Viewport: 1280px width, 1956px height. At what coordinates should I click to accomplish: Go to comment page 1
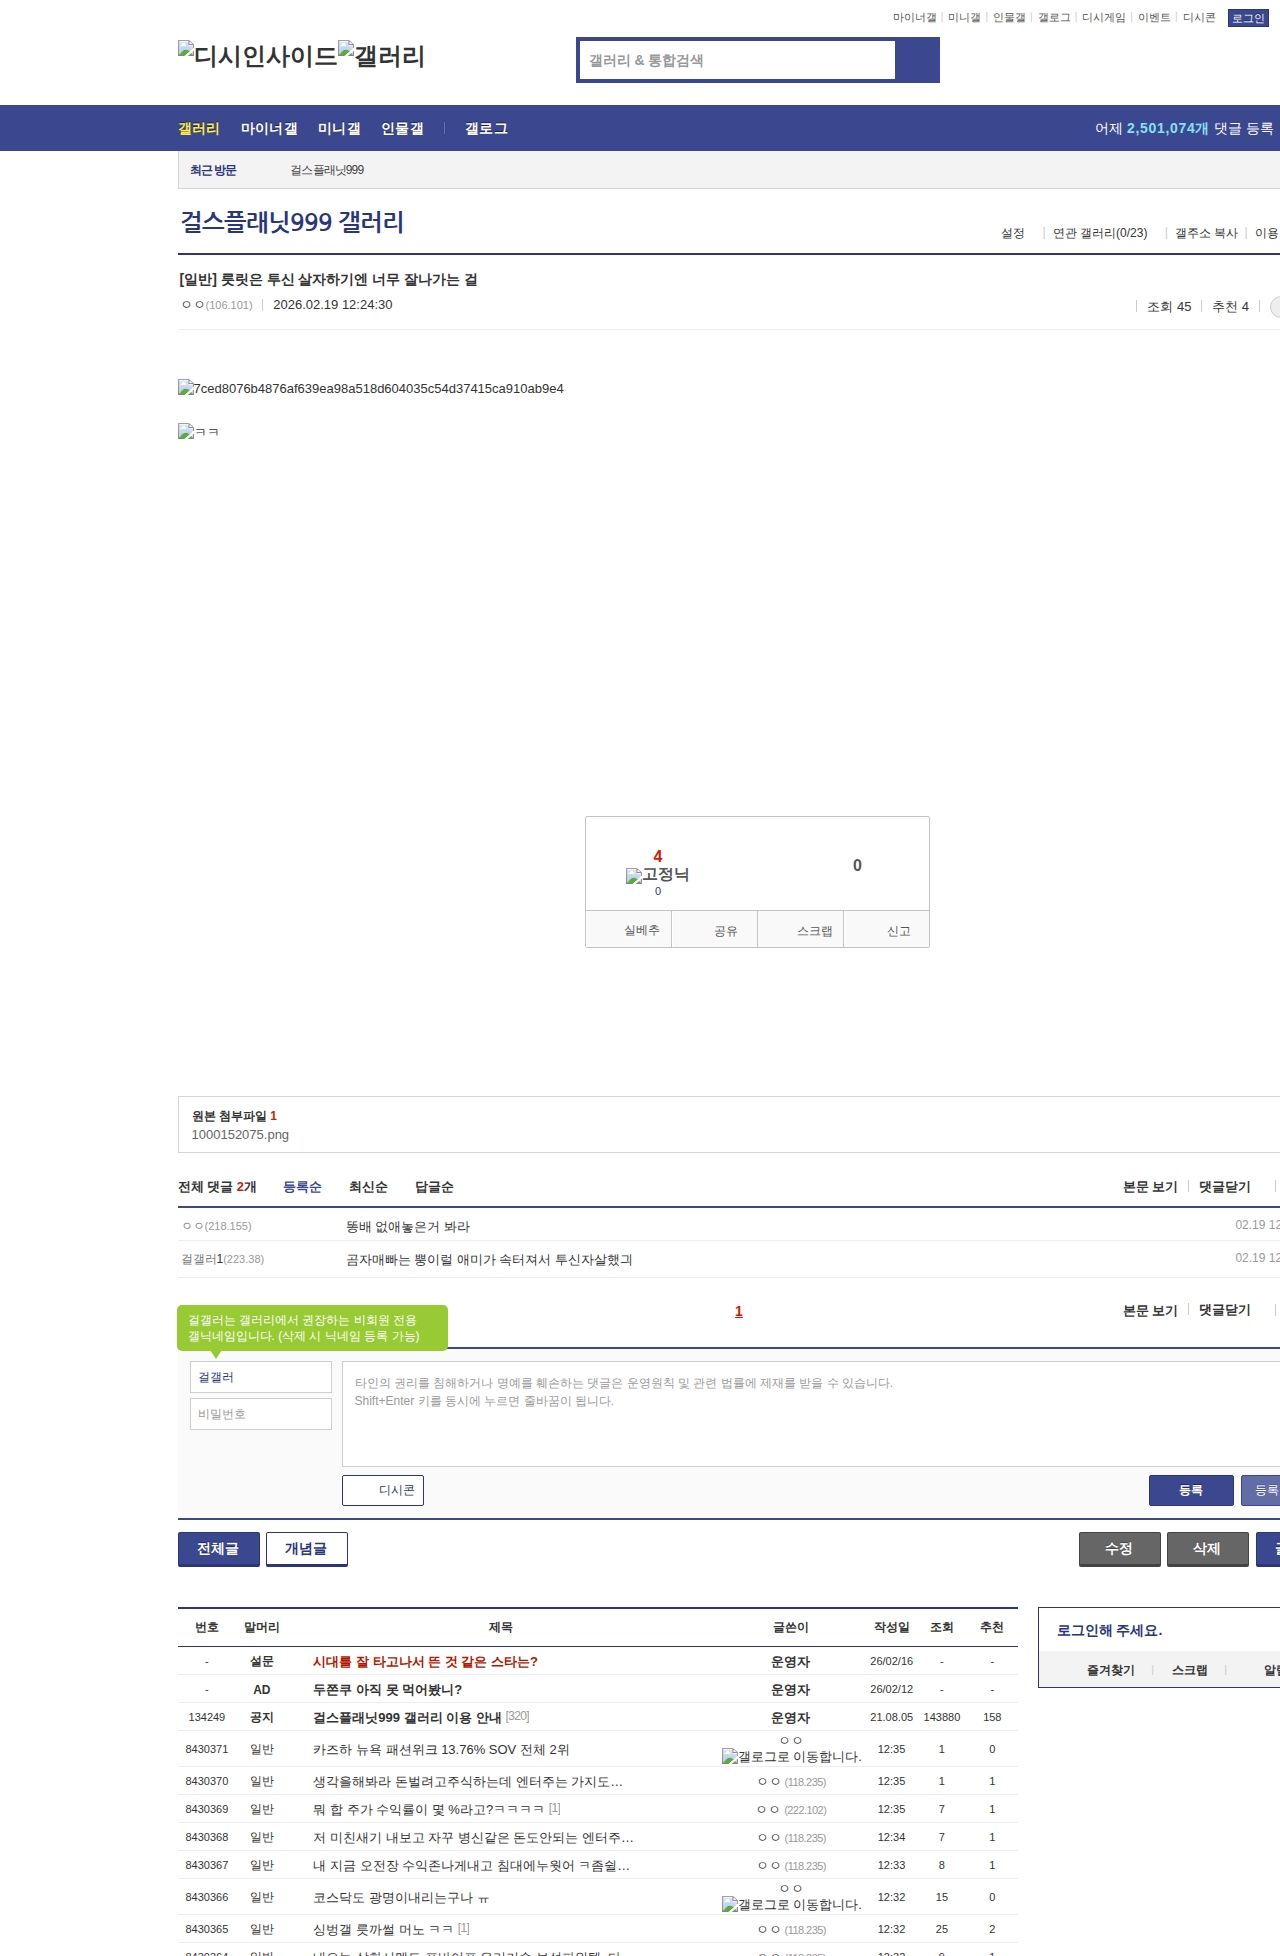coord(739,1311)
